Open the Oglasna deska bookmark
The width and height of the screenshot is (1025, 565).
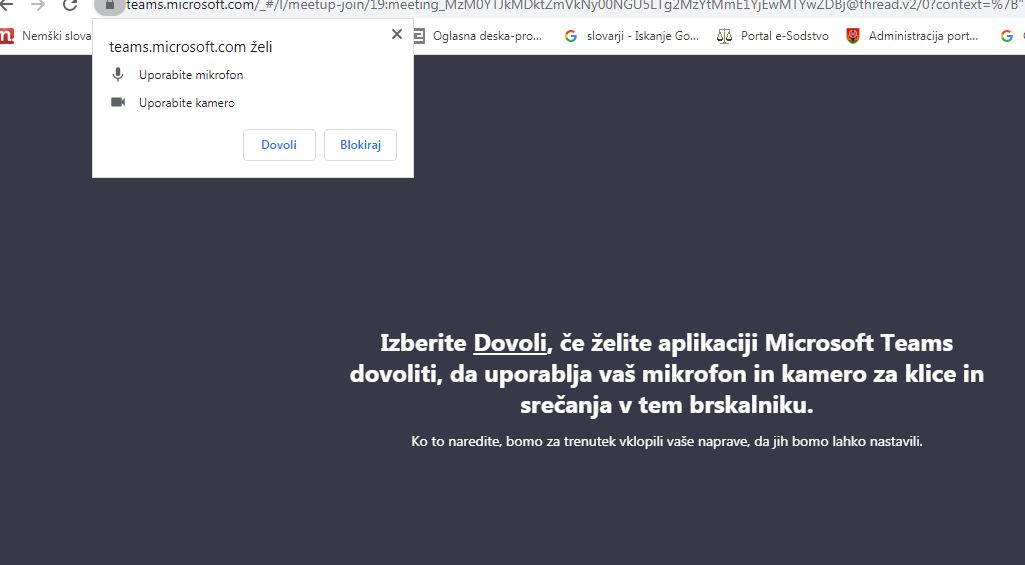(478, 36)
